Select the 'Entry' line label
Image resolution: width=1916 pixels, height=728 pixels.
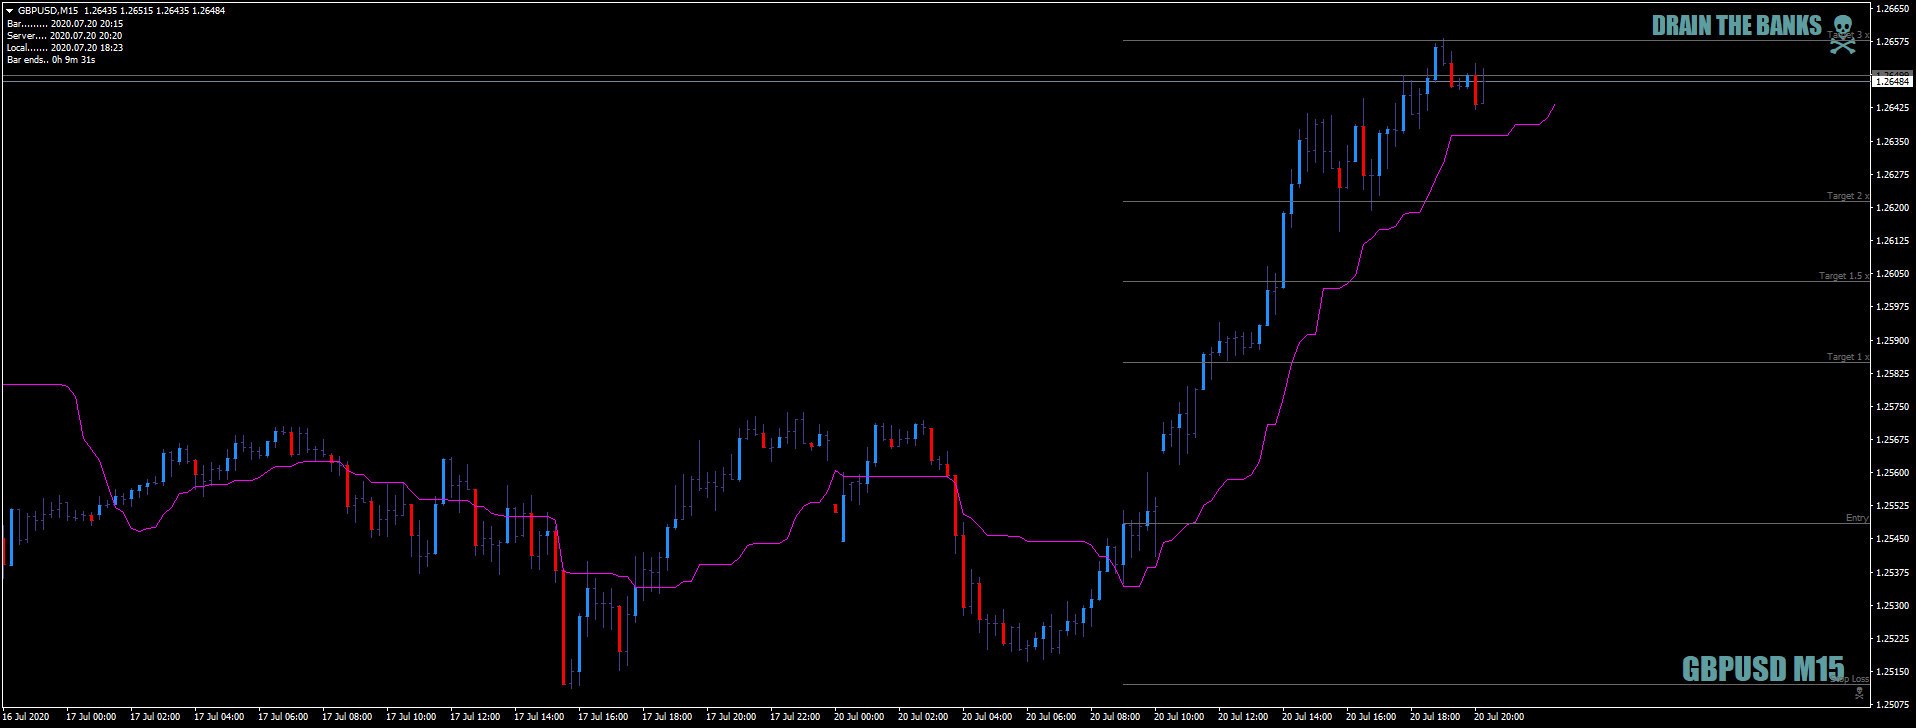click(1857, 518)
